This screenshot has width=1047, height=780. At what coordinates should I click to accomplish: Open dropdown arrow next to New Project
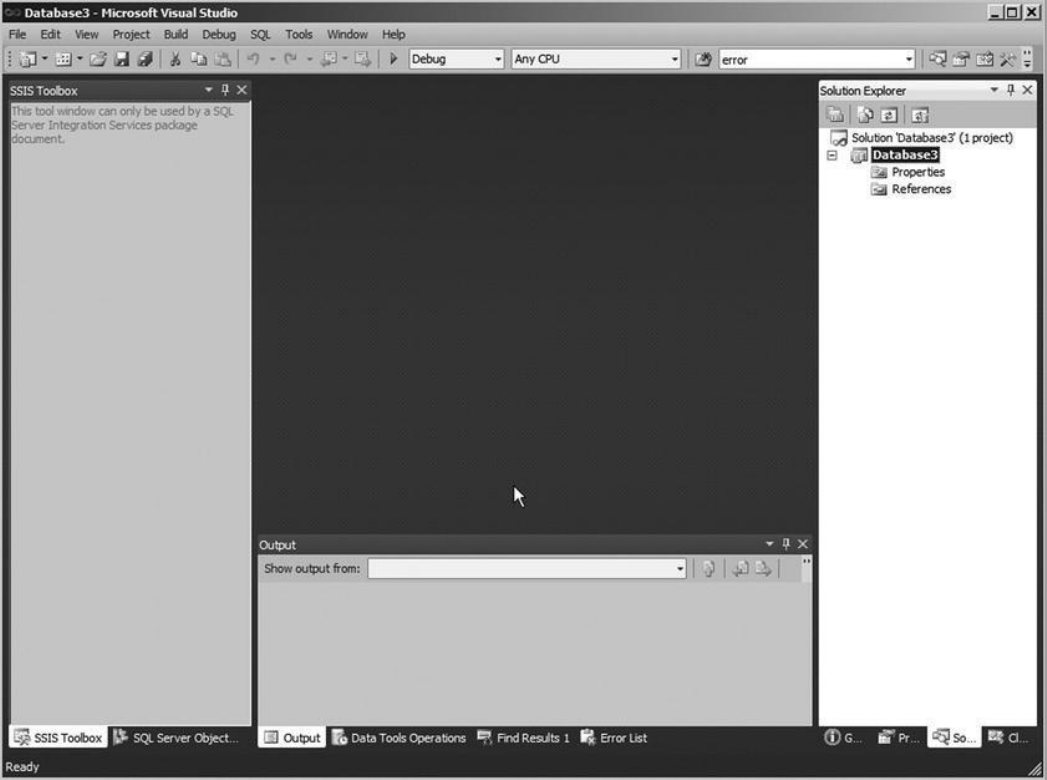[x=45, y=59]
